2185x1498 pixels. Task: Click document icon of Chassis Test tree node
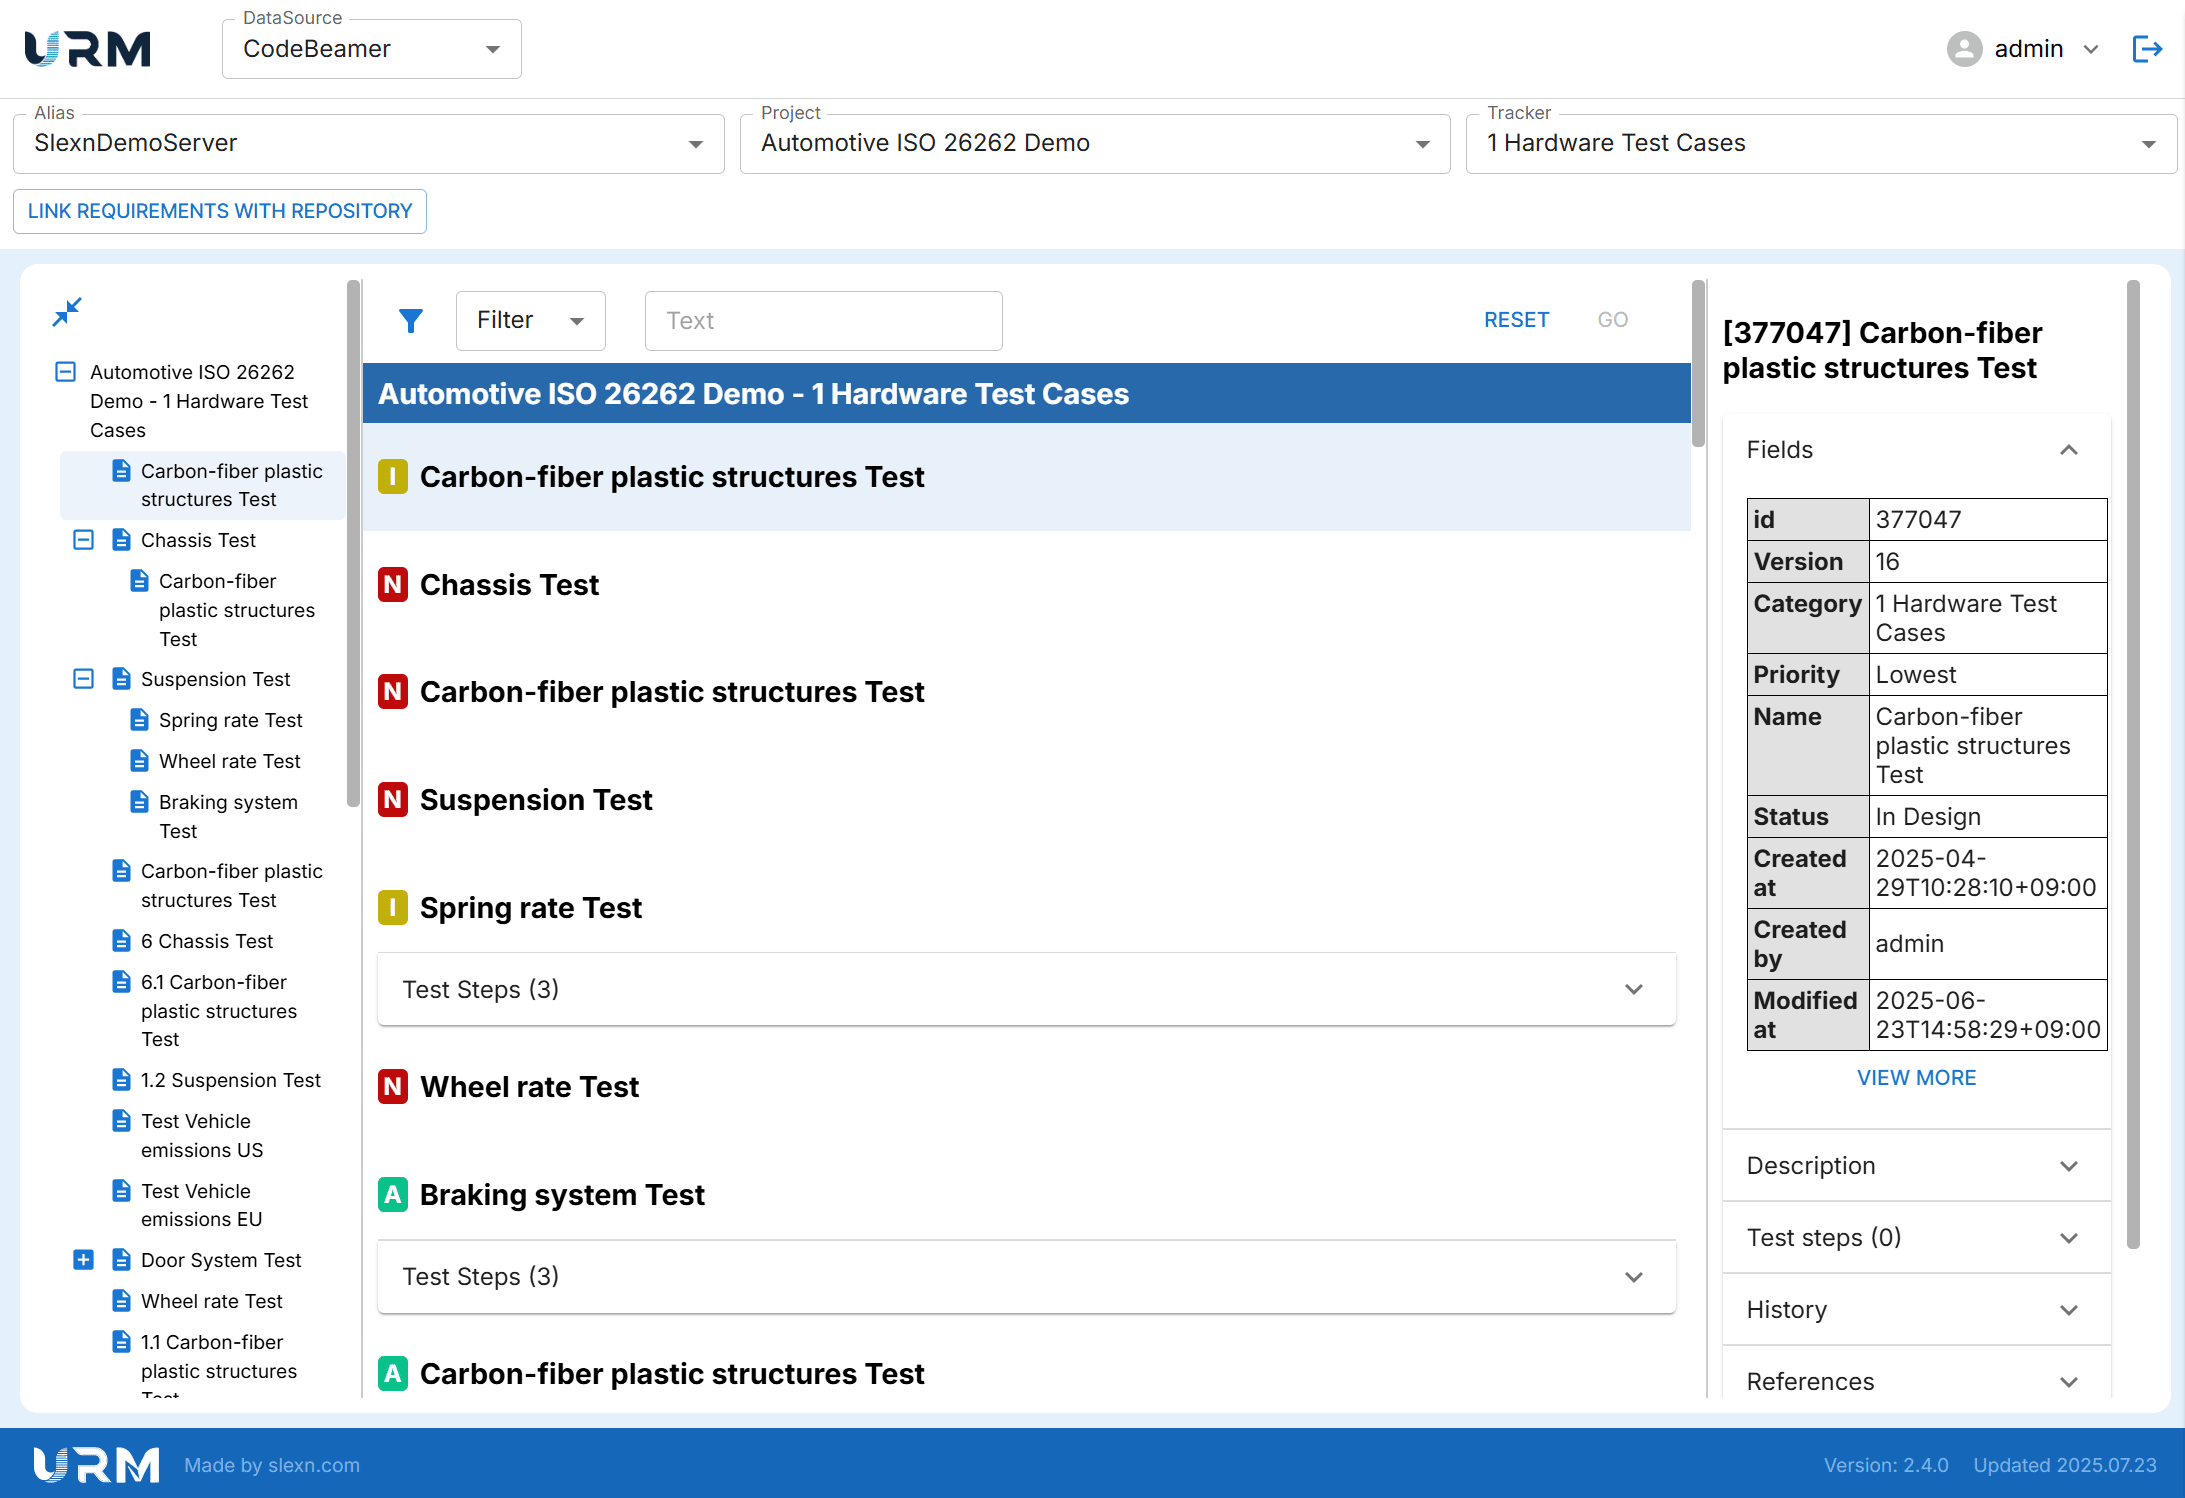[x=121, y=540]
